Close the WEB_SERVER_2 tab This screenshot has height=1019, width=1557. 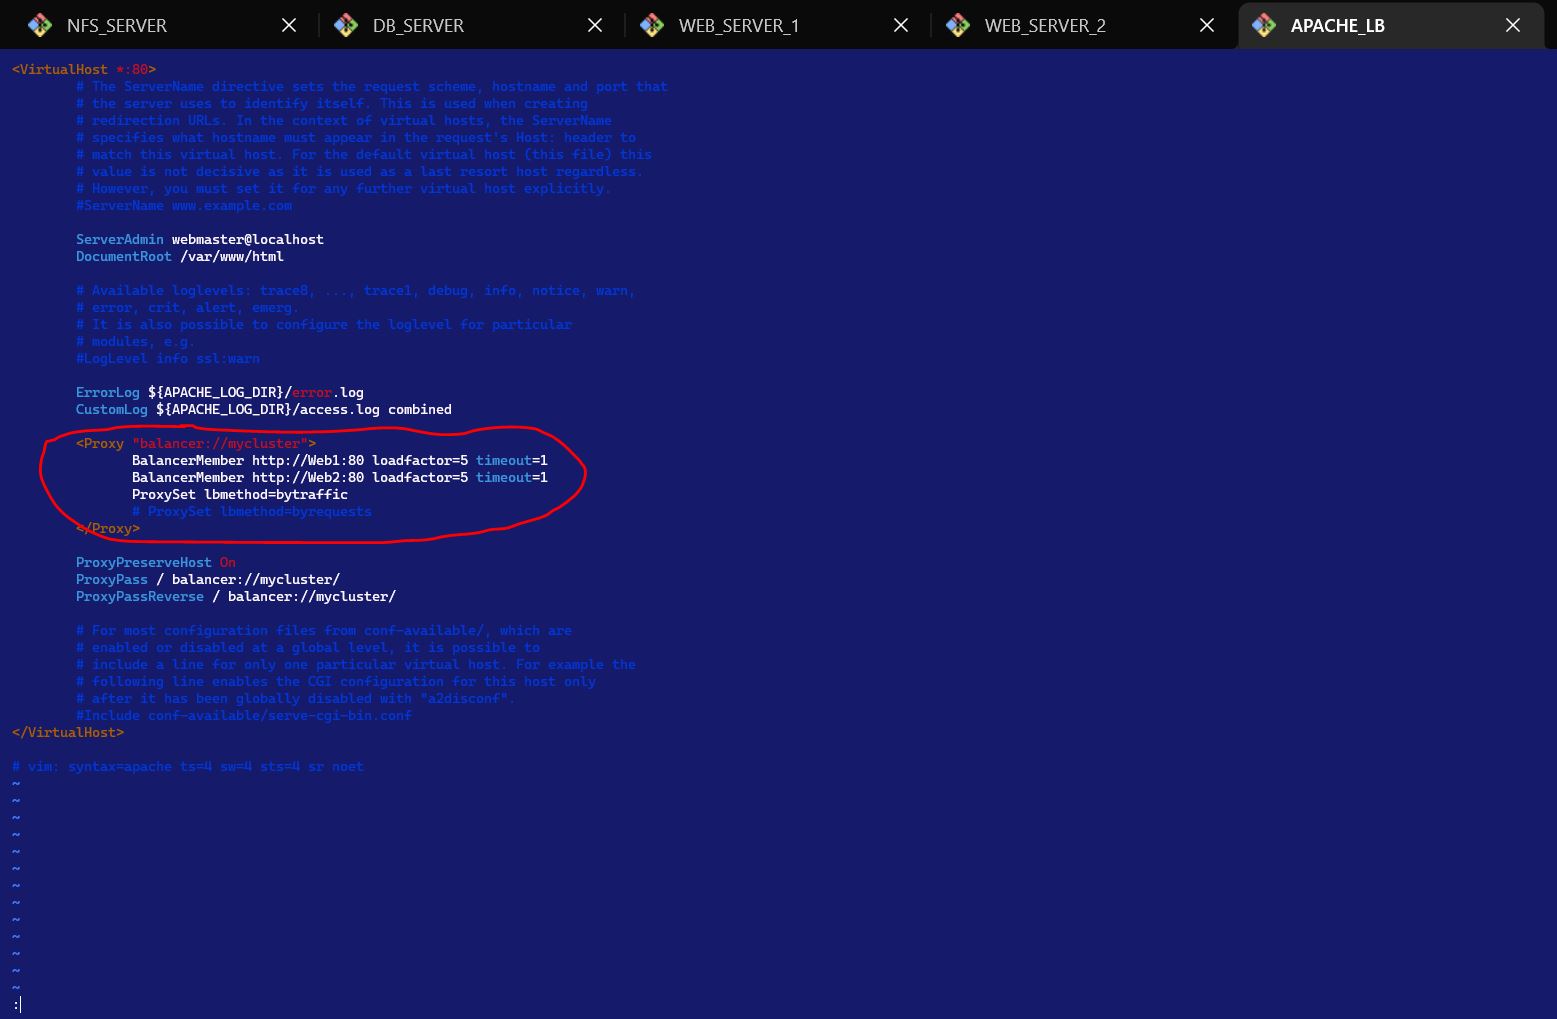pyautogui.click(x=1207, y=25)
